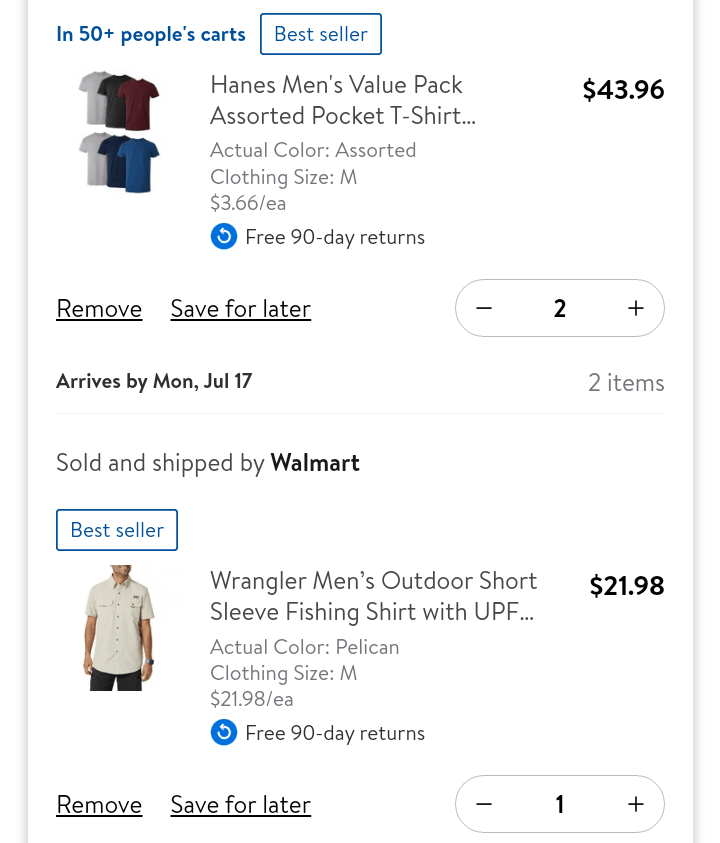720x843 pixels.
Task: Click Hanes quantity value field
Action: click(x=560, y=308)
